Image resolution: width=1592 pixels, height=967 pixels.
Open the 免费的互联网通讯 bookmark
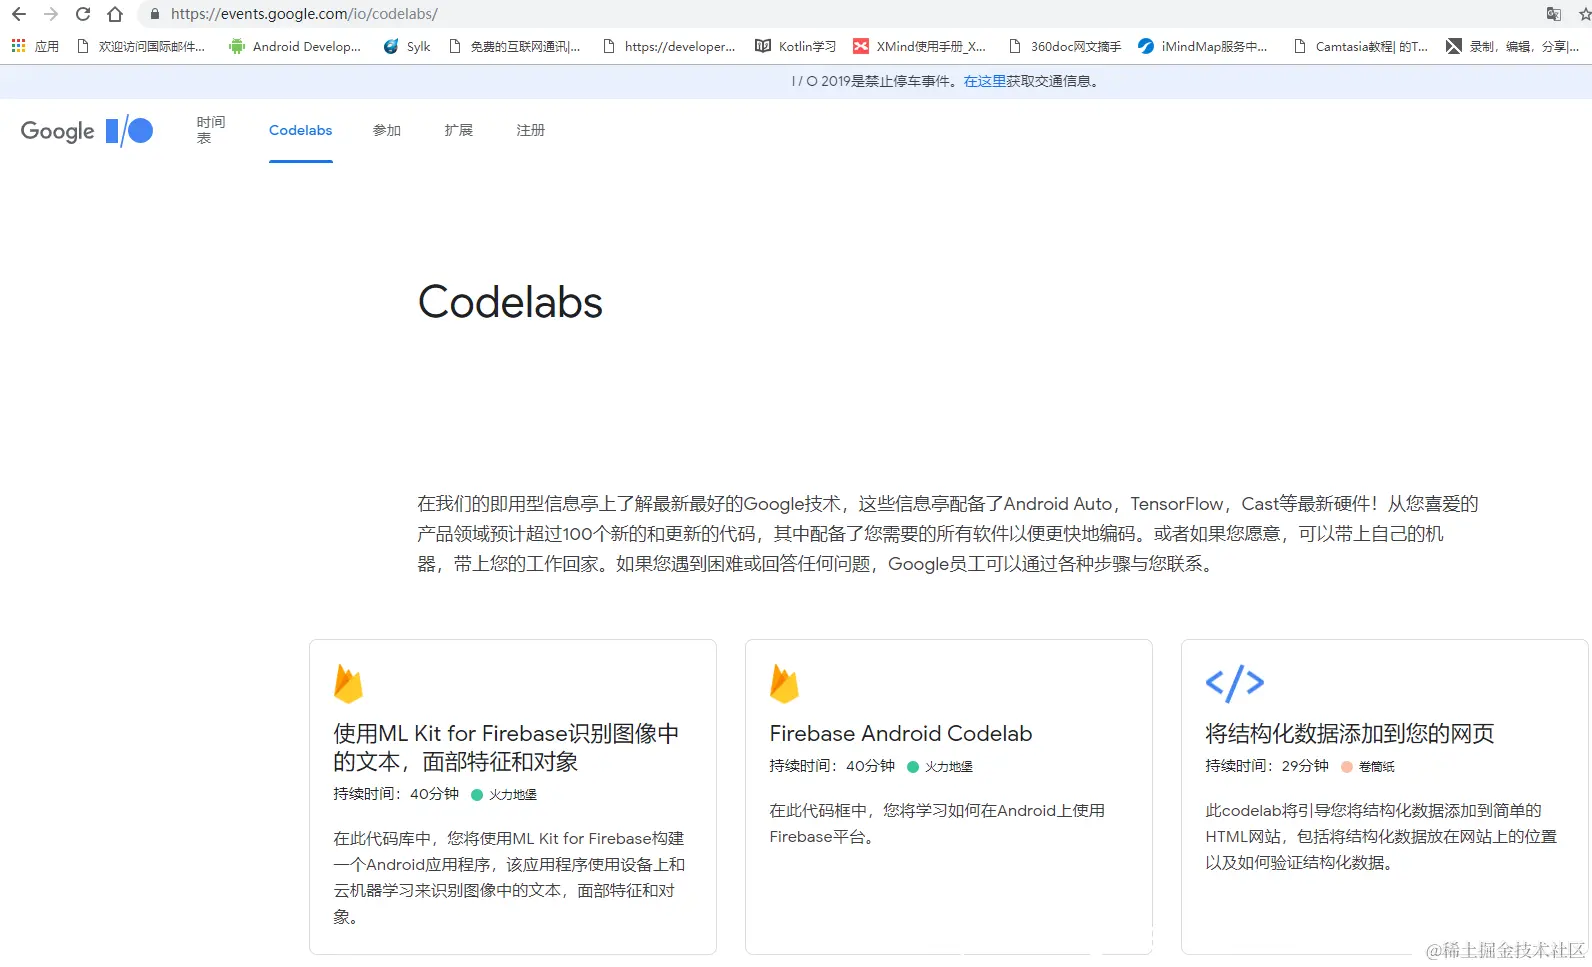514,46
